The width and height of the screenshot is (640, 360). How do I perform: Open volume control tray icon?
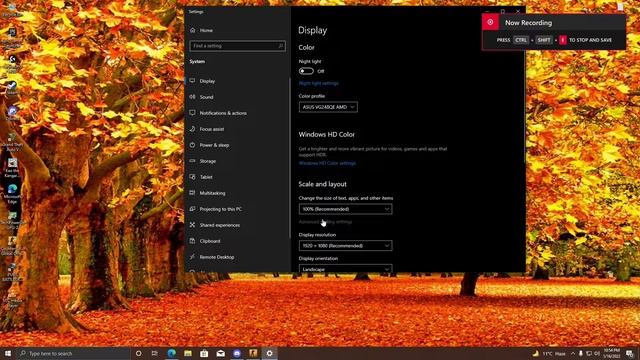pos(597,353)
